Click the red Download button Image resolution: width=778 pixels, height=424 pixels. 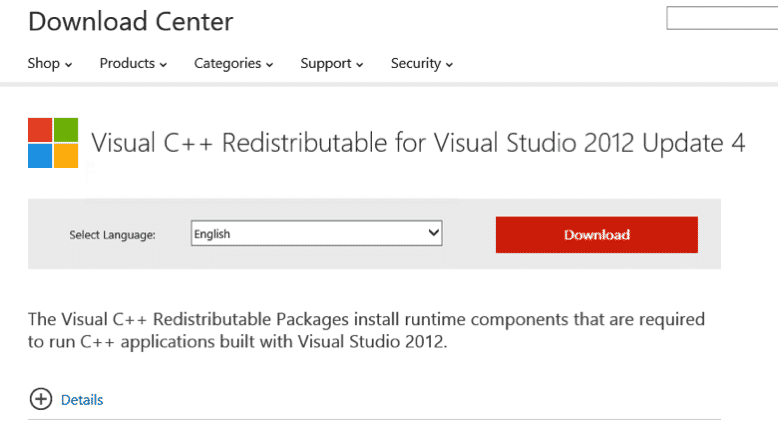coord(596,235)
